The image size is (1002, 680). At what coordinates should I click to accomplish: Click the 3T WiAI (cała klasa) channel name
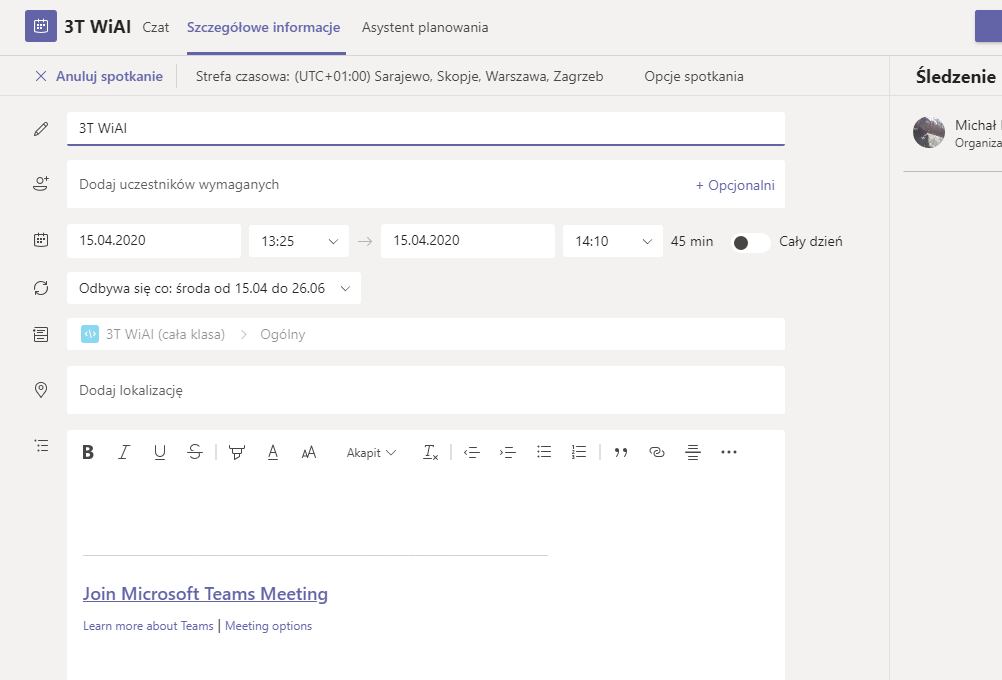click(166, 334)
